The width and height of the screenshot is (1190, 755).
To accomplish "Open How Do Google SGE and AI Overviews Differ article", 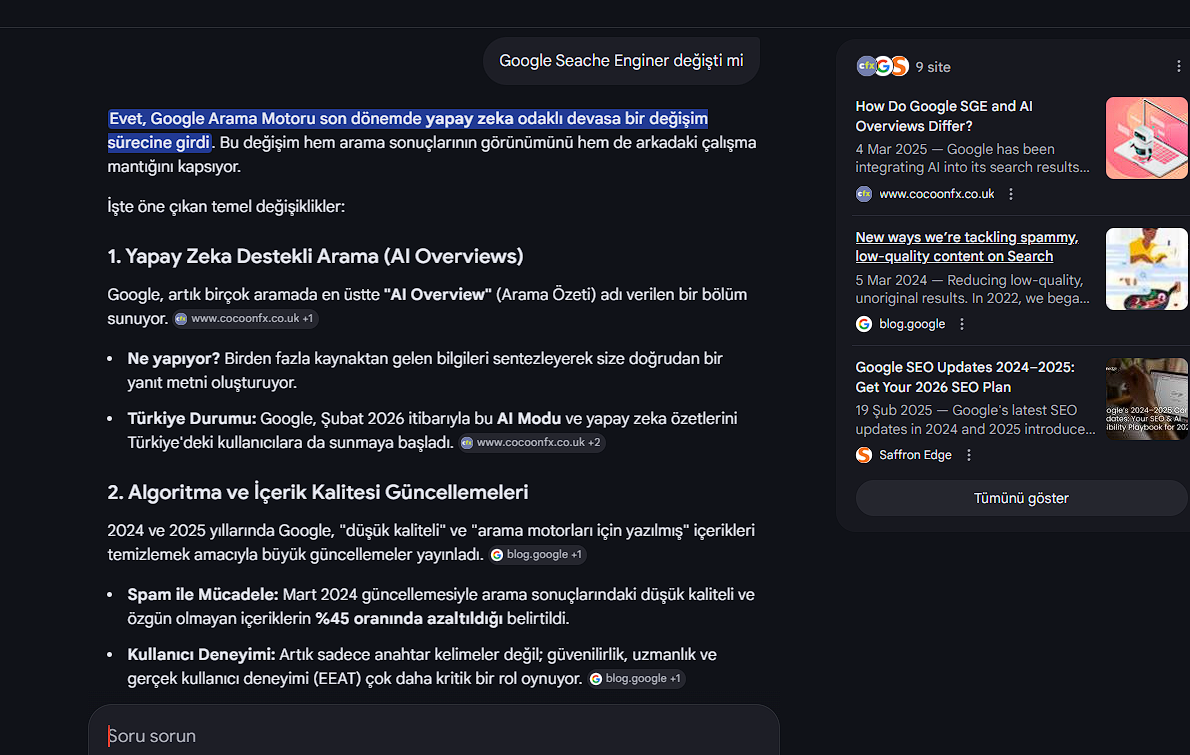I will pos(943,116).
